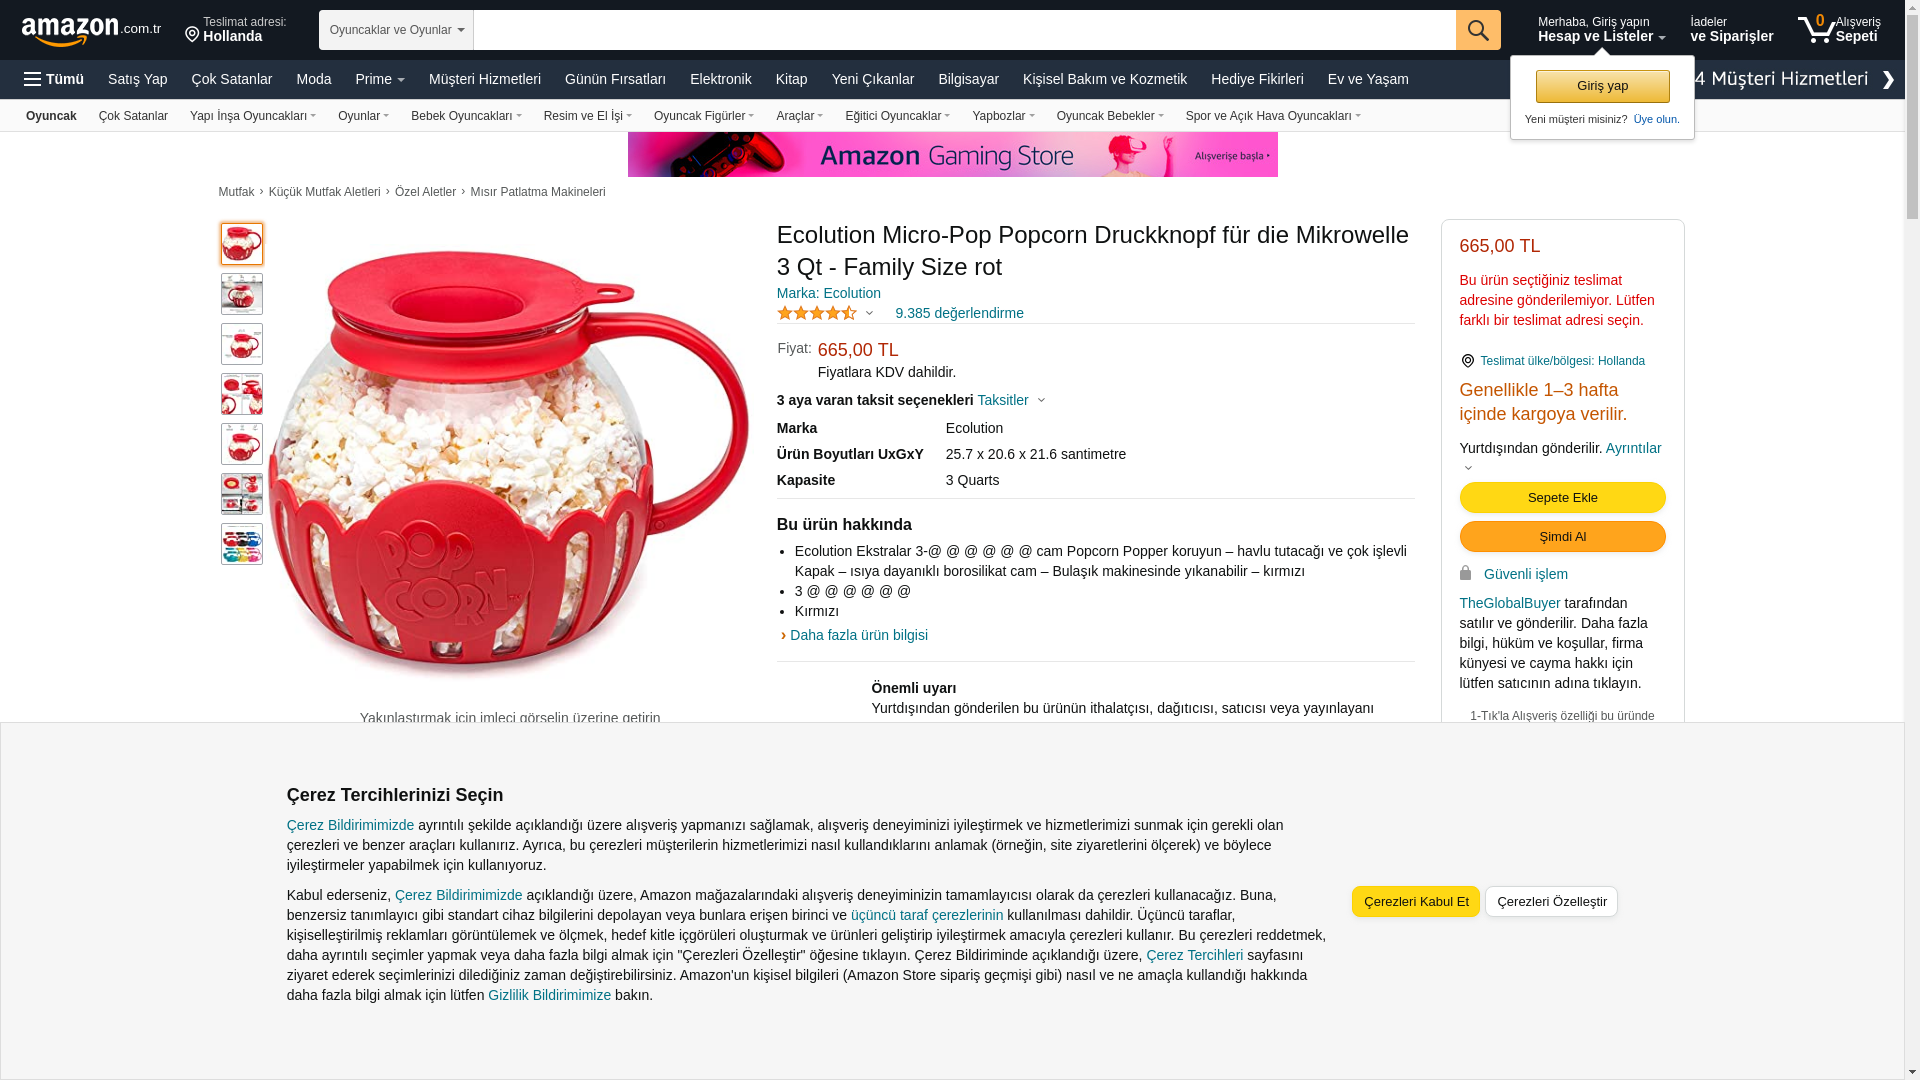Click the right arrow on the promo banner
This screenshot has height=1080, width=1920.
pyautogui.click(x=1888, y=79)
